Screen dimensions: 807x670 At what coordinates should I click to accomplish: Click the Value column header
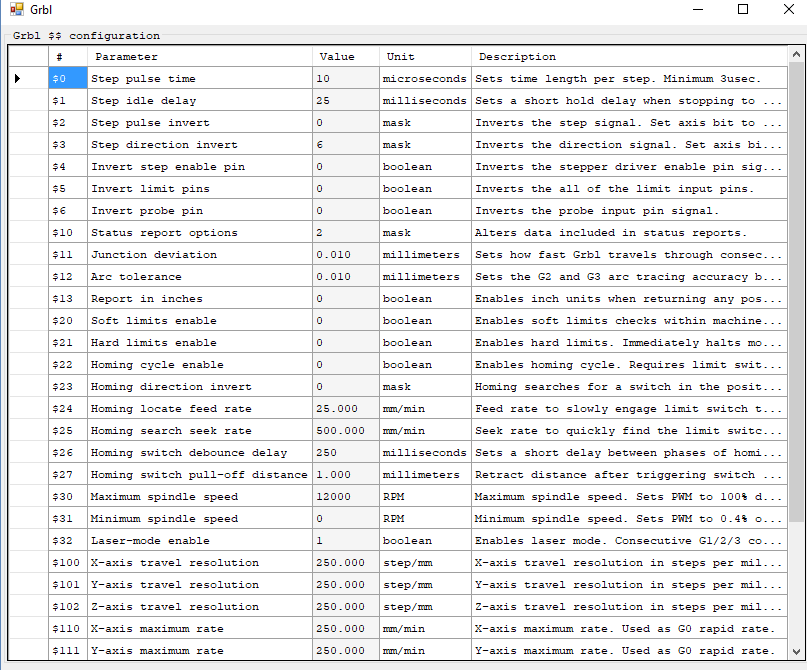coord(346,57)
